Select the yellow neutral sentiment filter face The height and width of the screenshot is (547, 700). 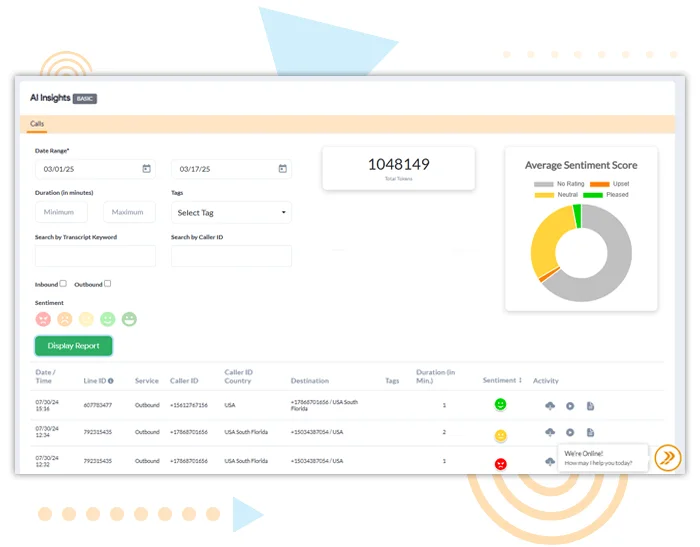(86, 319)
